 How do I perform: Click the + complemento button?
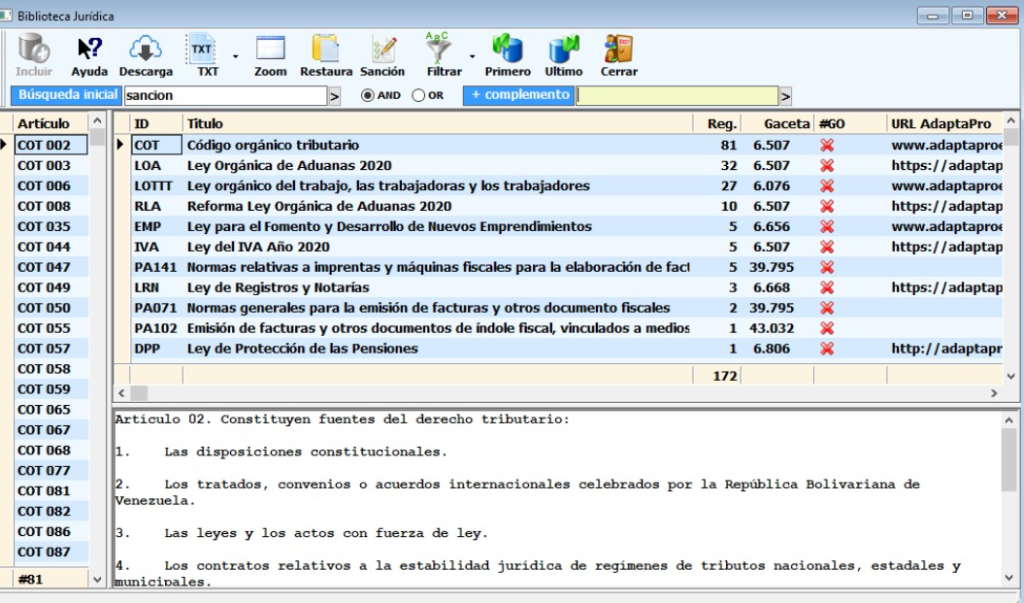(x=519, y=95)
